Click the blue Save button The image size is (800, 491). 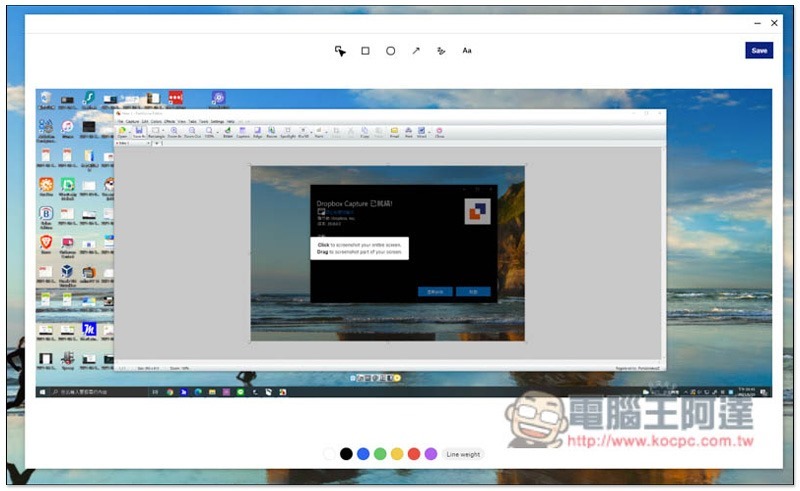pos(759,51)
